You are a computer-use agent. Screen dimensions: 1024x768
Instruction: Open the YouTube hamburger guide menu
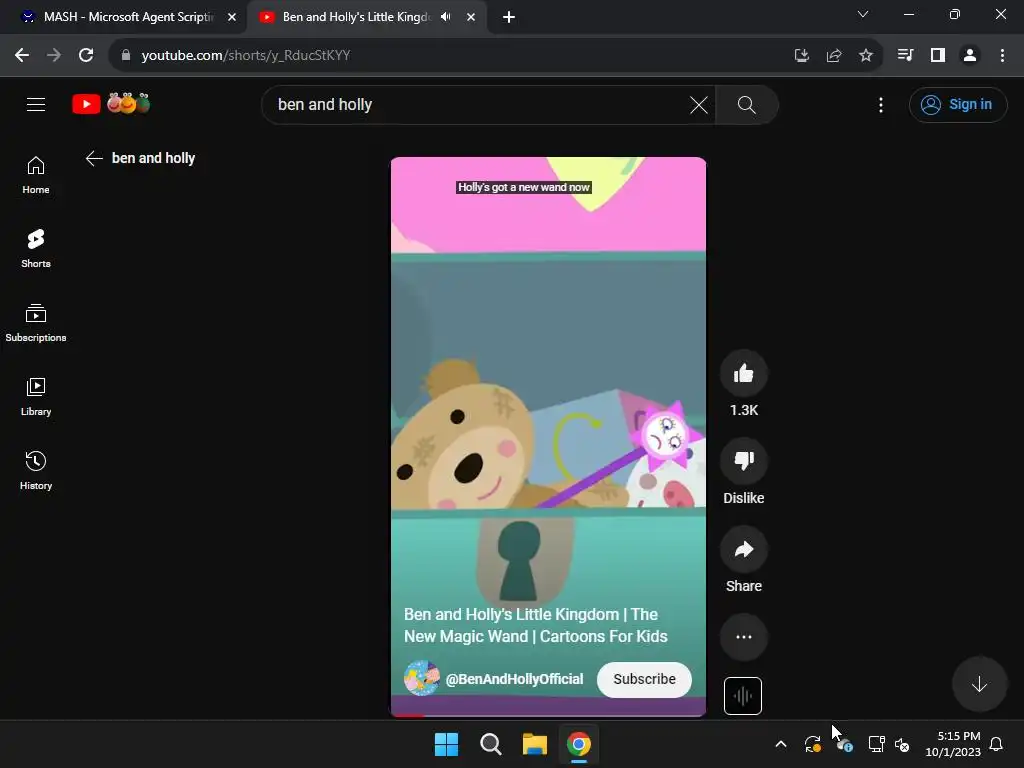[x=36, y=104]
